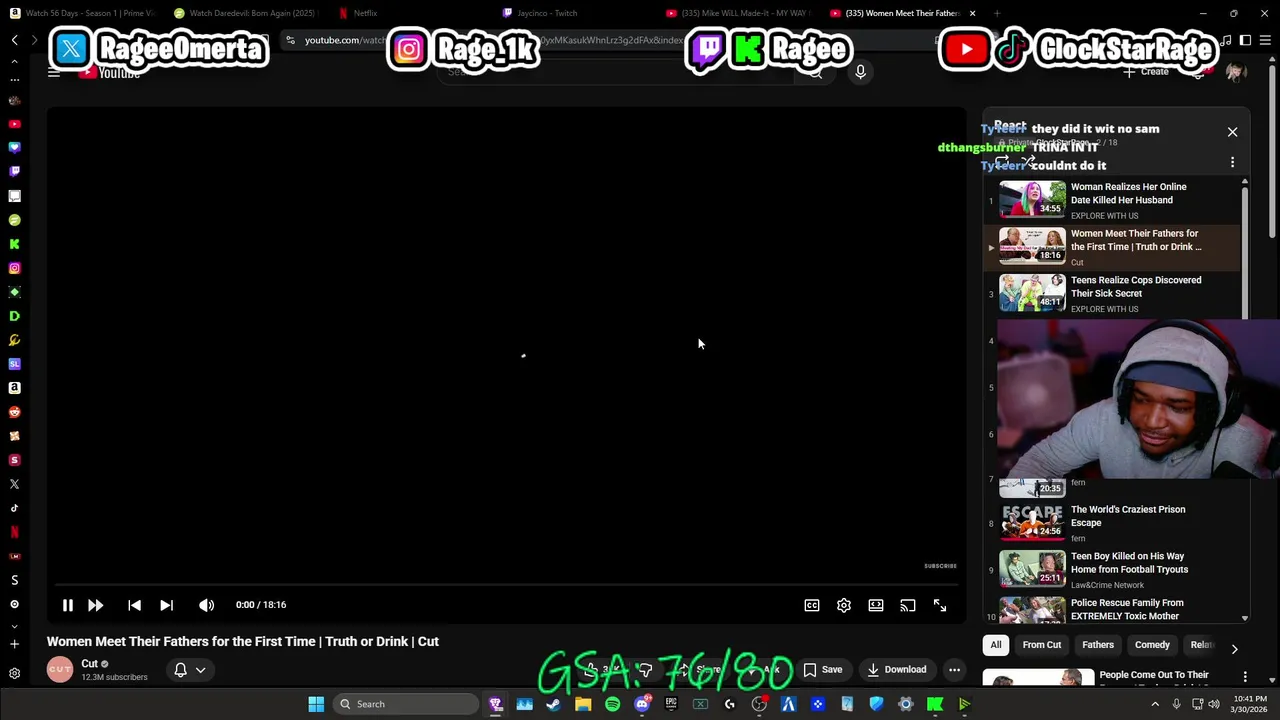1280x720 pixels.
Task: Expand the subscription notification chevron
Action: (200, 670)
